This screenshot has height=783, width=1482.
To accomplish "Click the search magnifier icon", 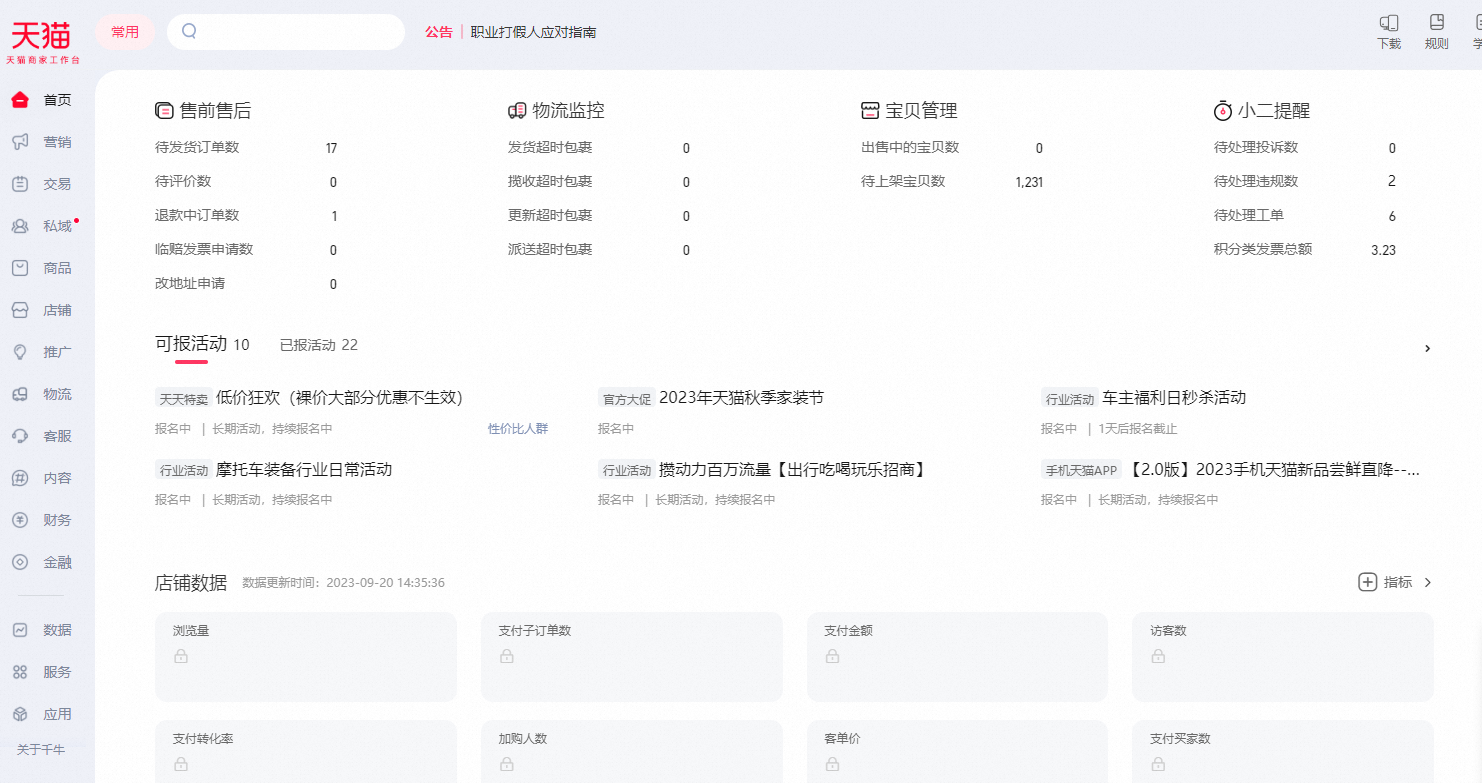I will (x=189, y=31).
